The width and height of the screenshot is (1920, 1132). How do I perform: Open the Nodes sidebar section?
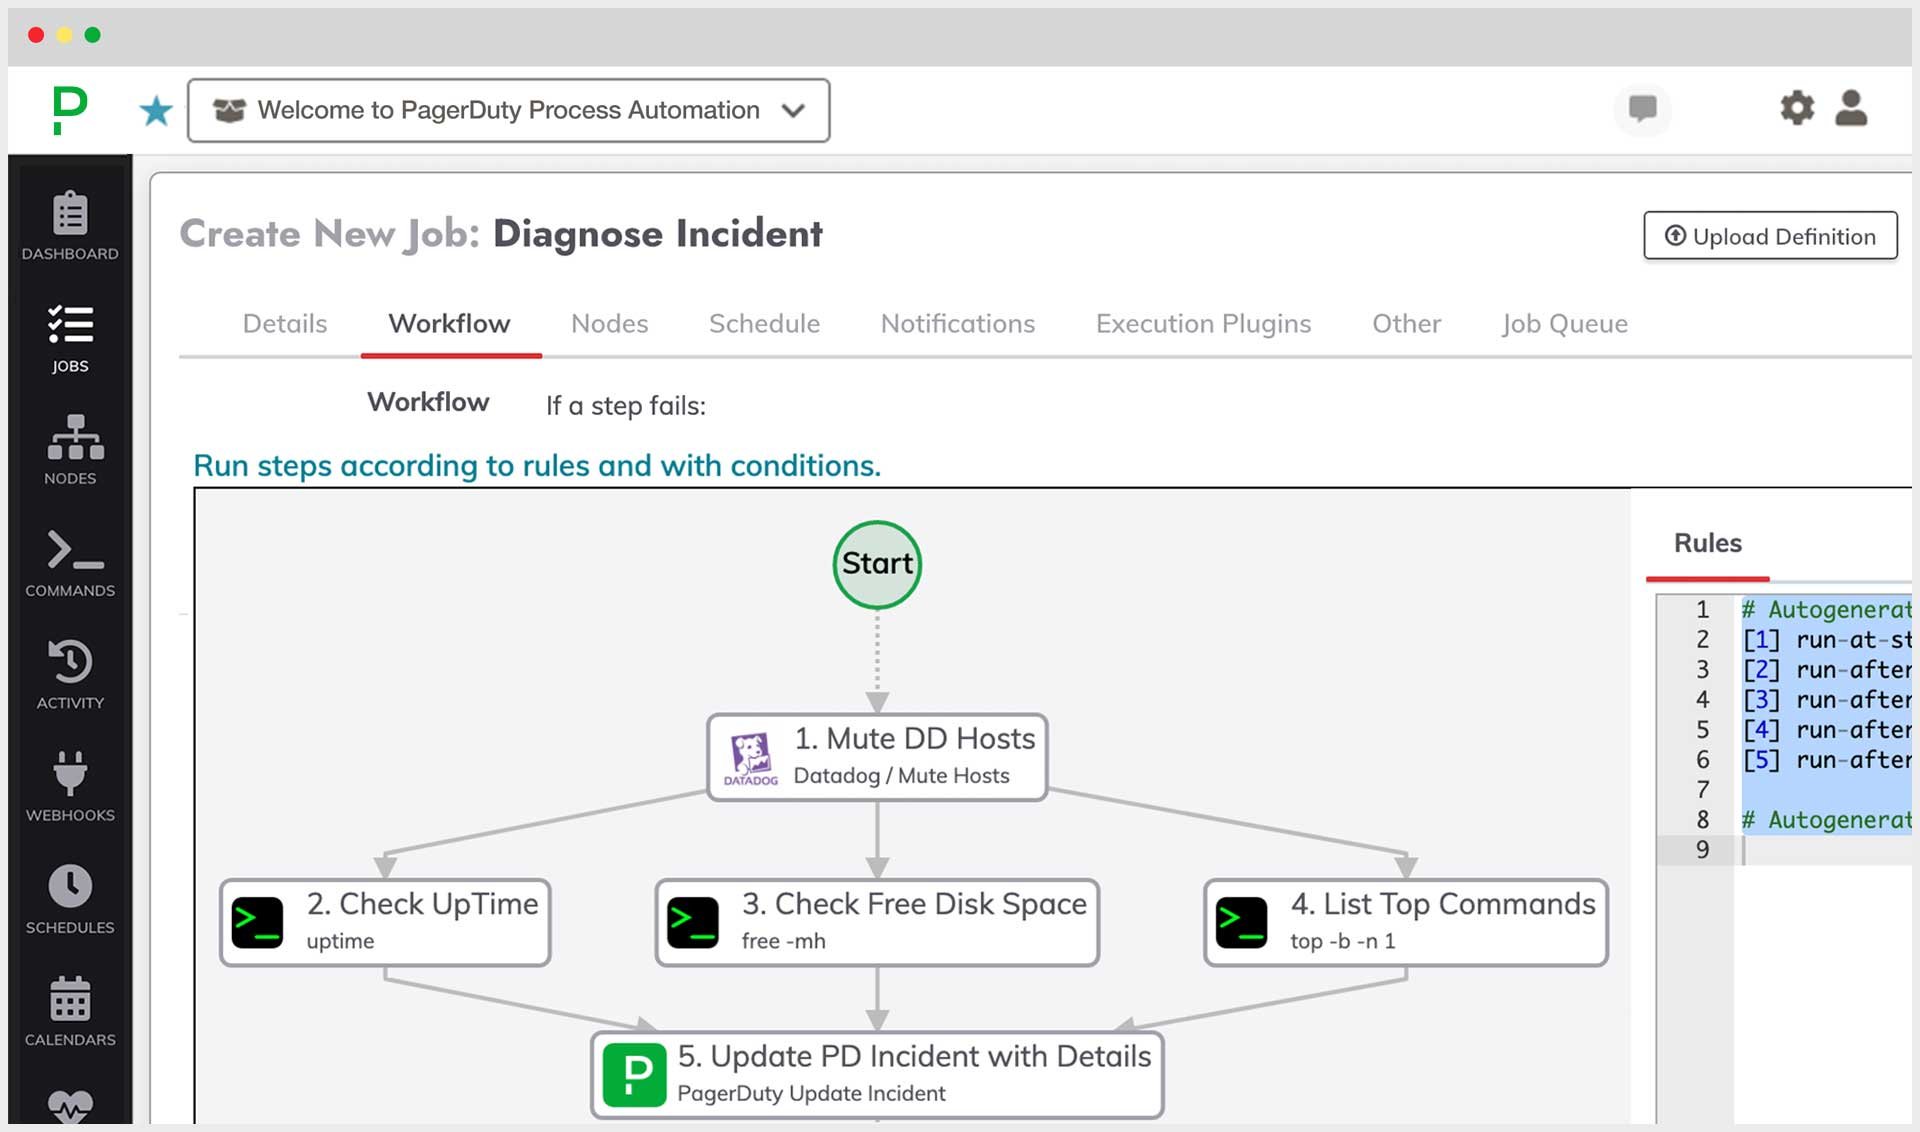tap(70, 450)
